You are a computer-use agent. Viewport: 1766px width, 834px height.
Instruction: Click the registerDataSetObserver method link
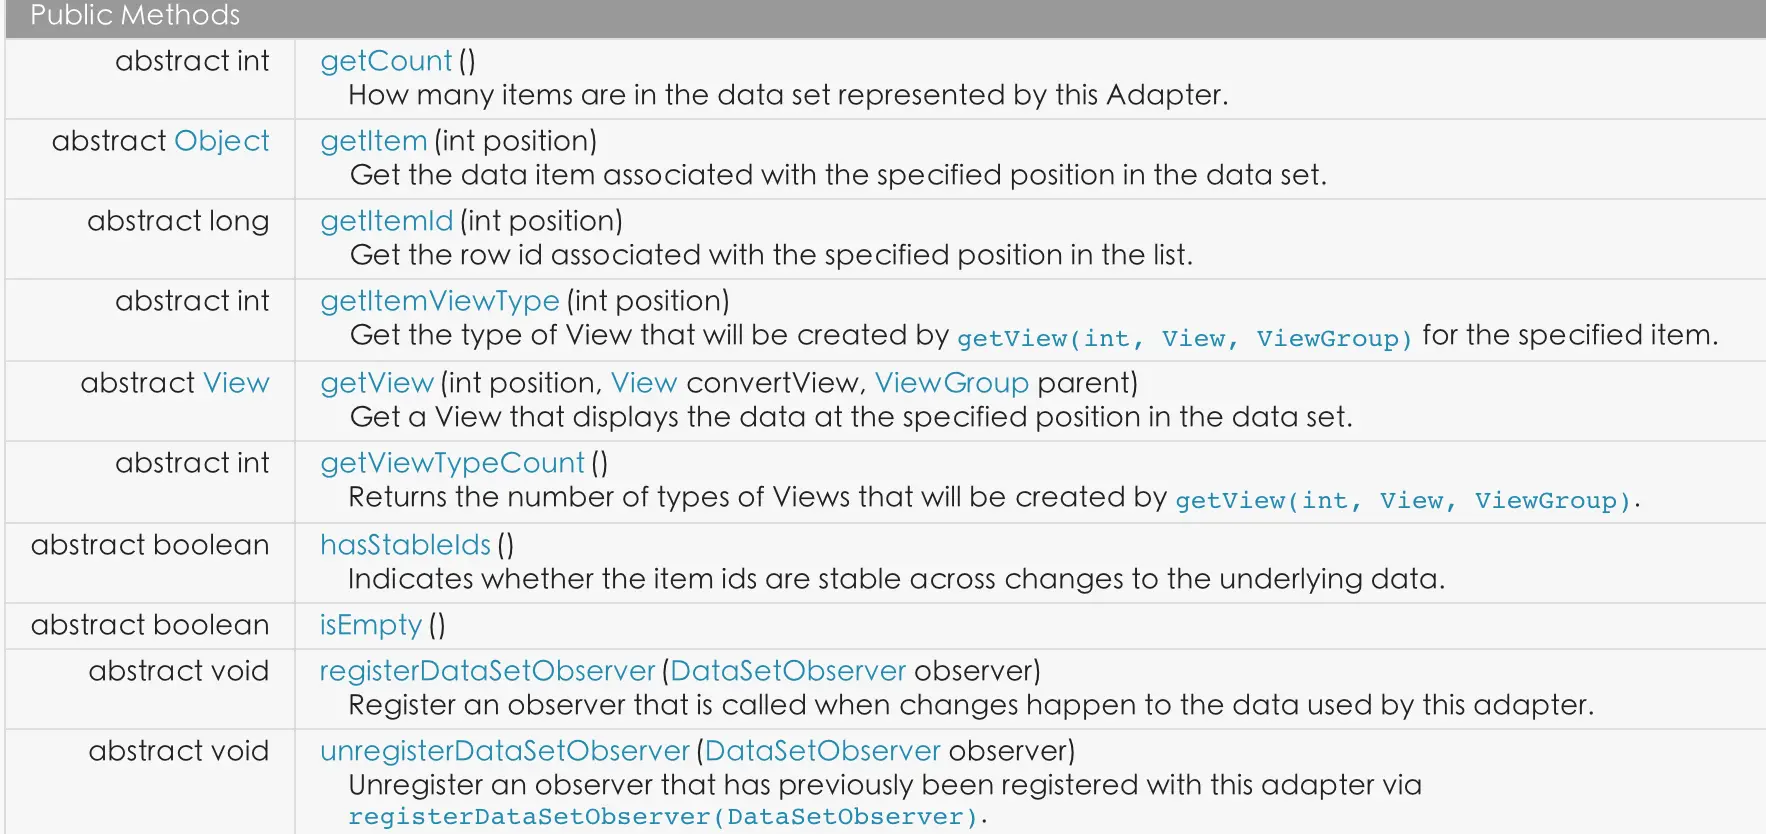click(487, 671)
